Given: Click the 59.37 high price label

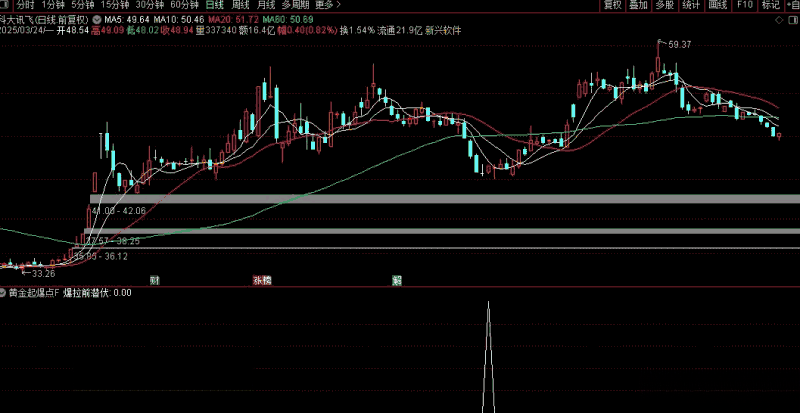Looking at the screenshot, I should tap(679, 44).
